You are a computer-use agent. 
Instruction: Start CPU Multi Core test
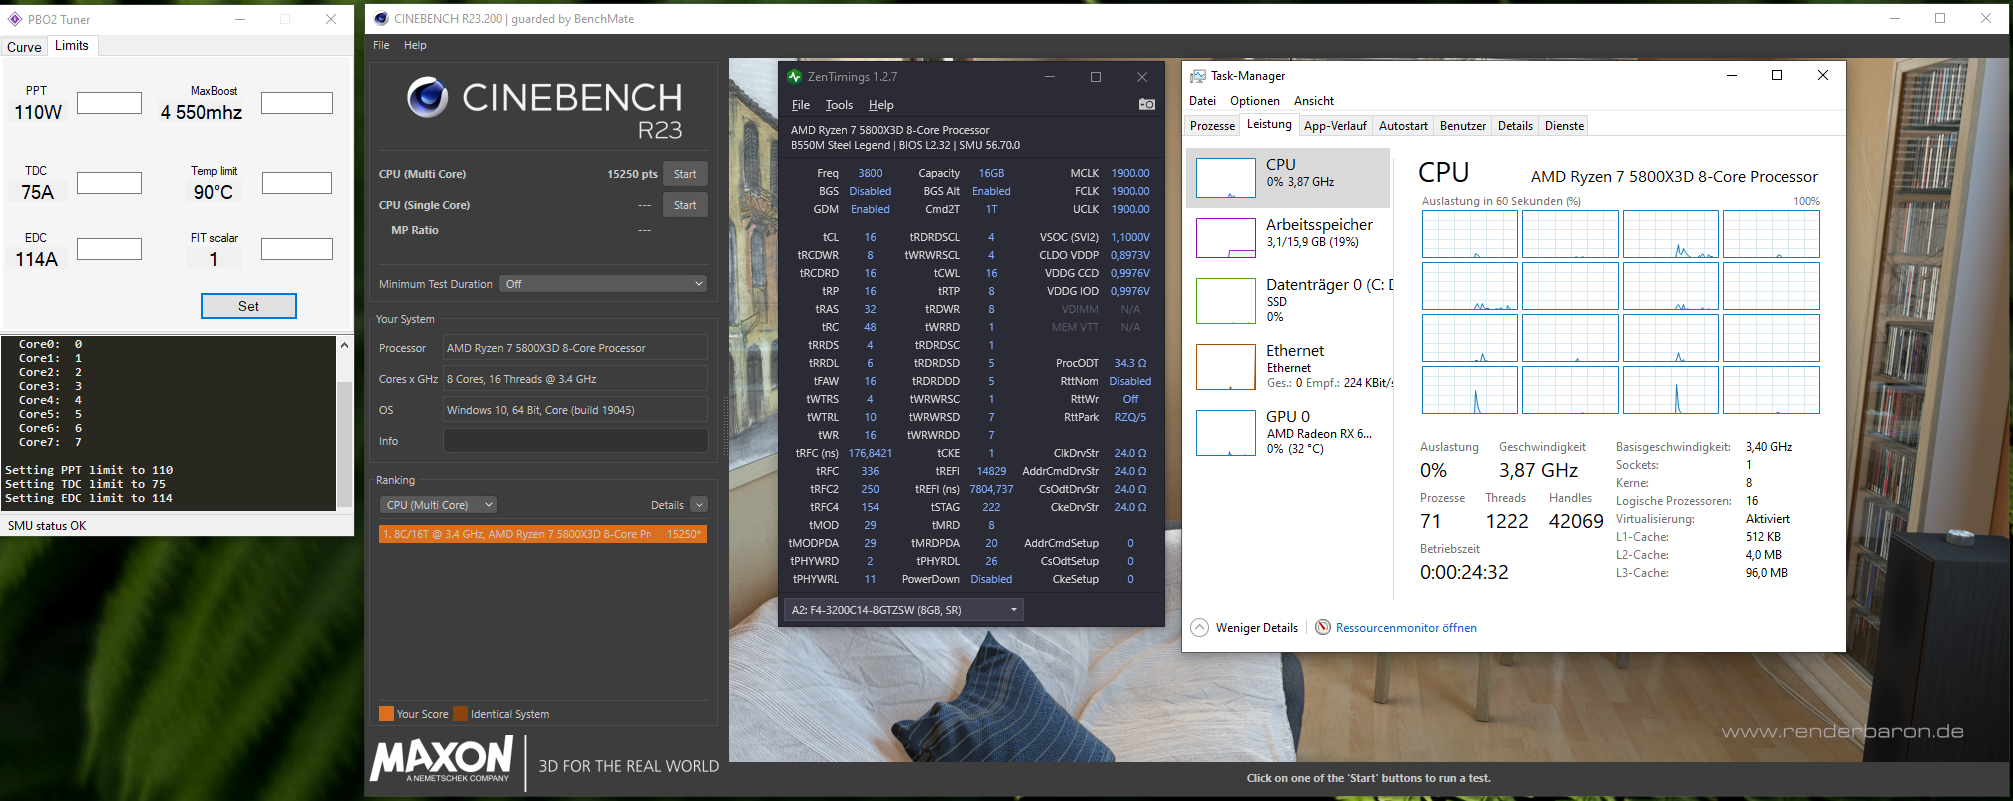click(685, 174)
